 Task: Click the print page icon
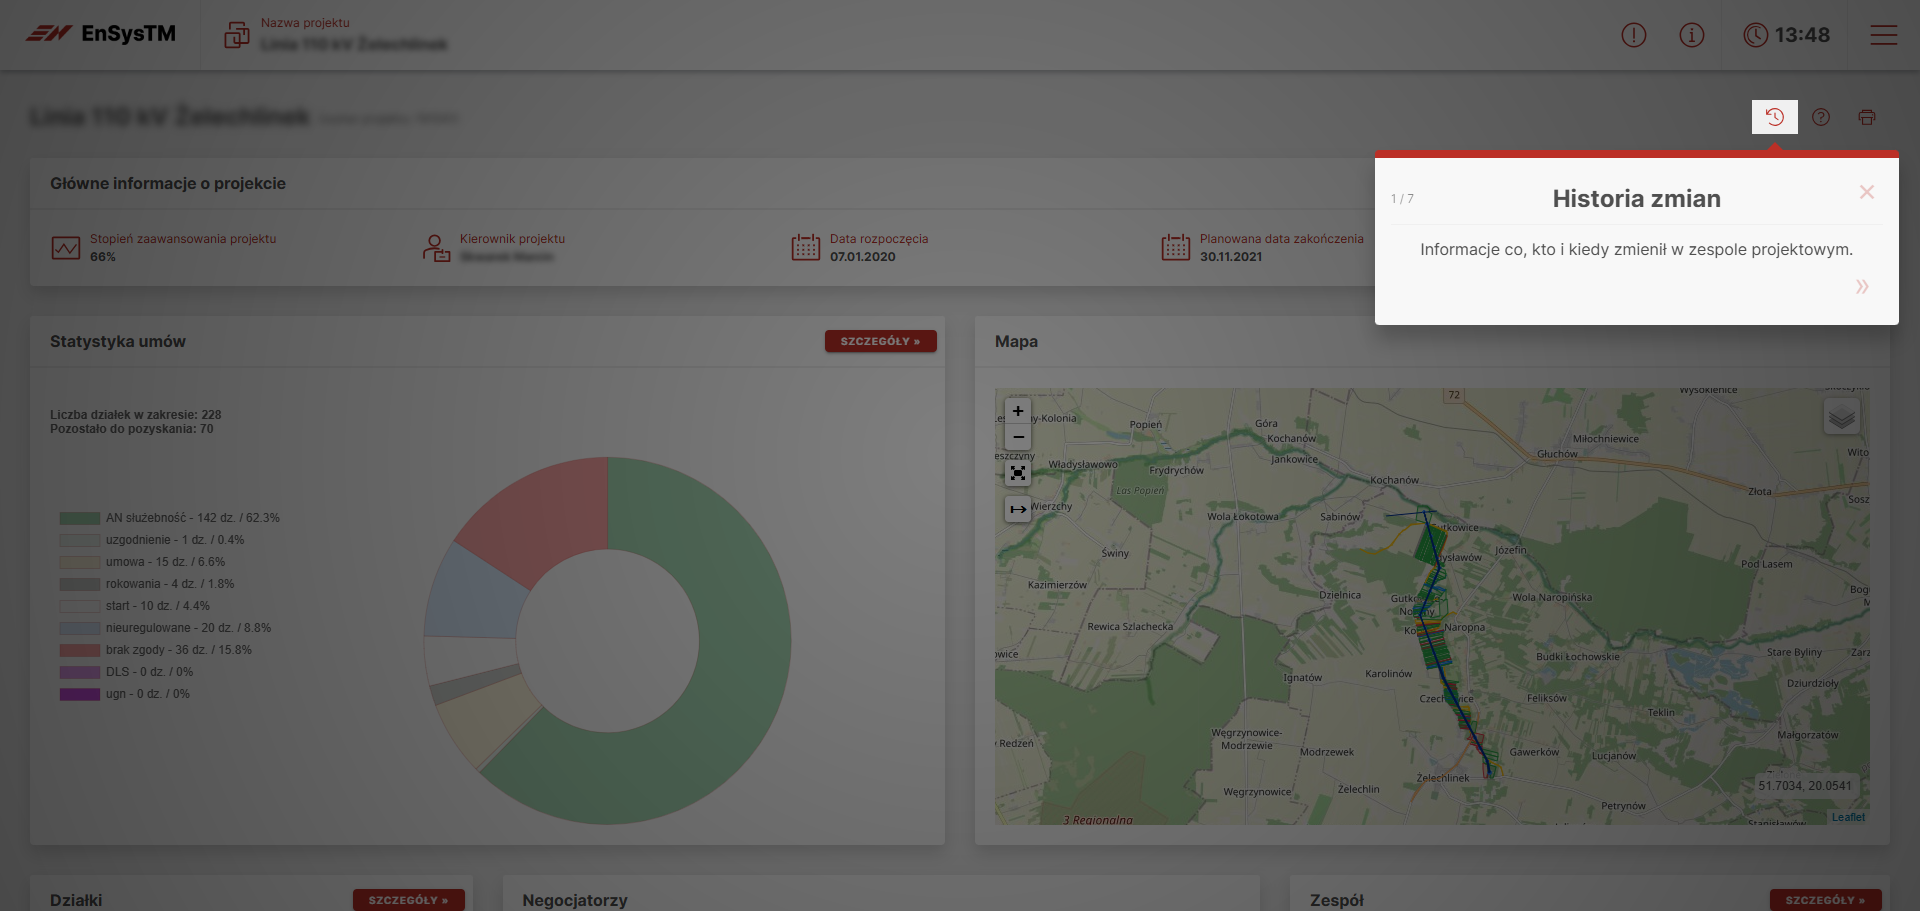(x=1866, y=117)
